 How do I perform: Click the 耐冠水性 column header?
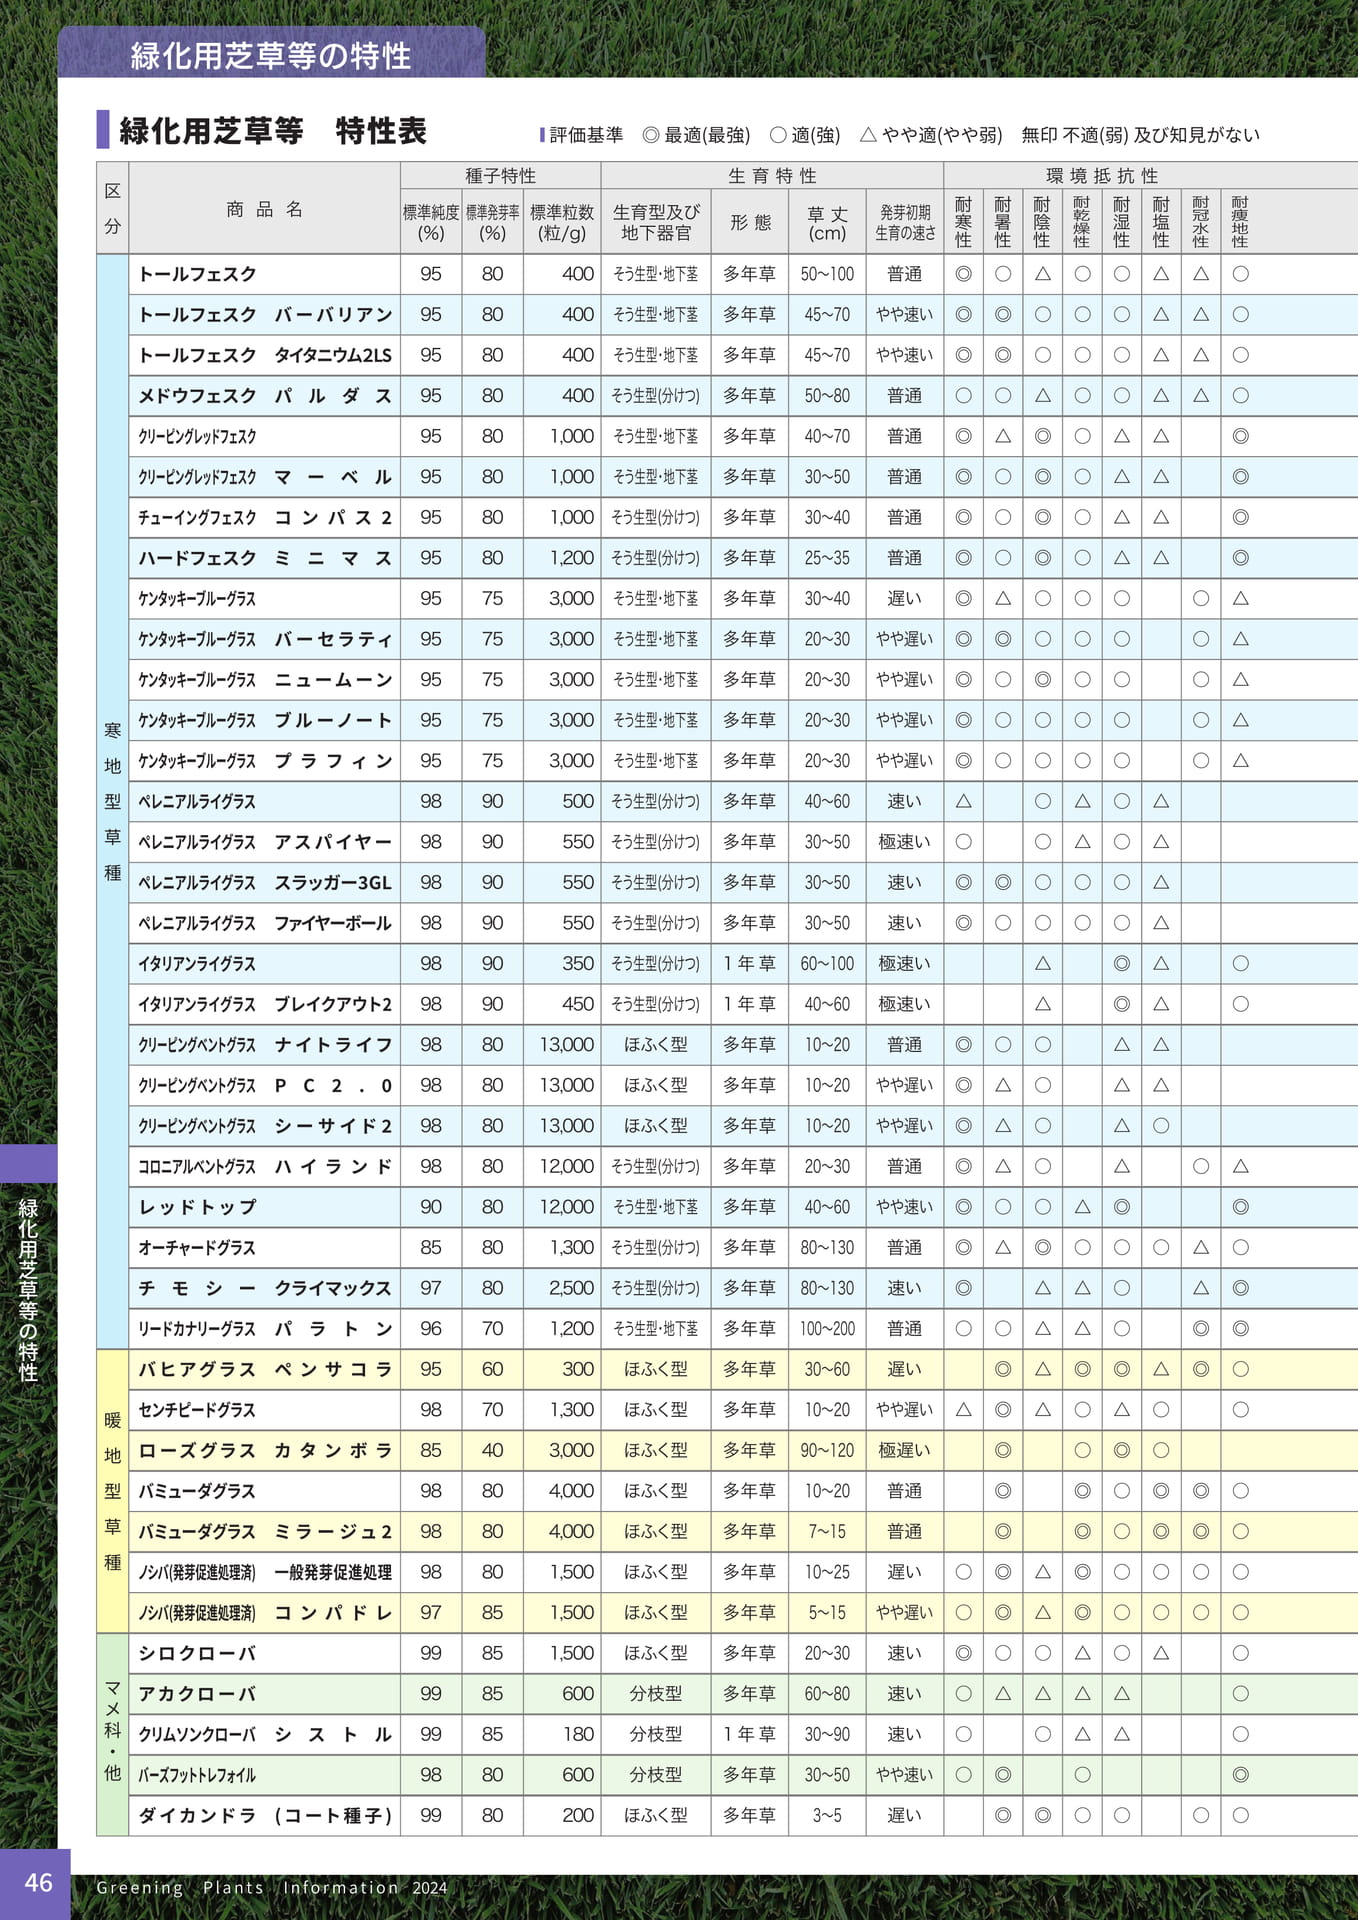pos(1201,222)
